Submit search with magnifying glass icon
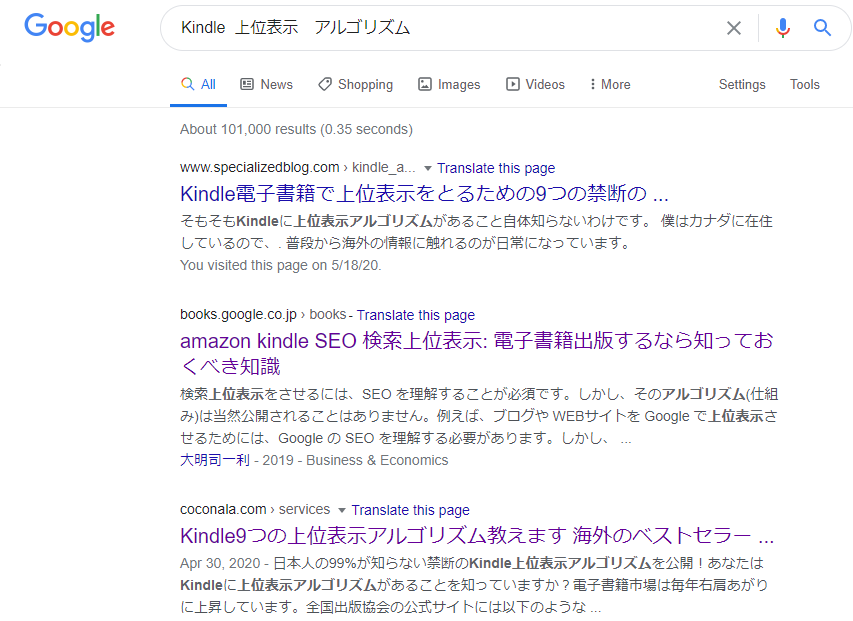The width and height of the screenshot is (853, 621). click(x=822, y=28)
